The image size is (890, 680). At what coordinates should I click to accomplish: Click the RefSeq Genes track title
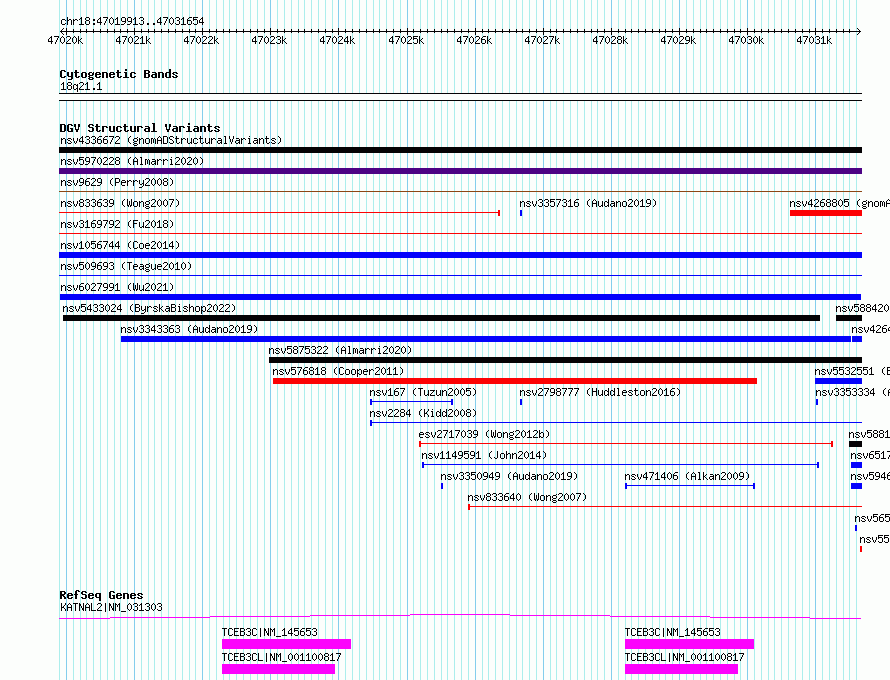101,595
